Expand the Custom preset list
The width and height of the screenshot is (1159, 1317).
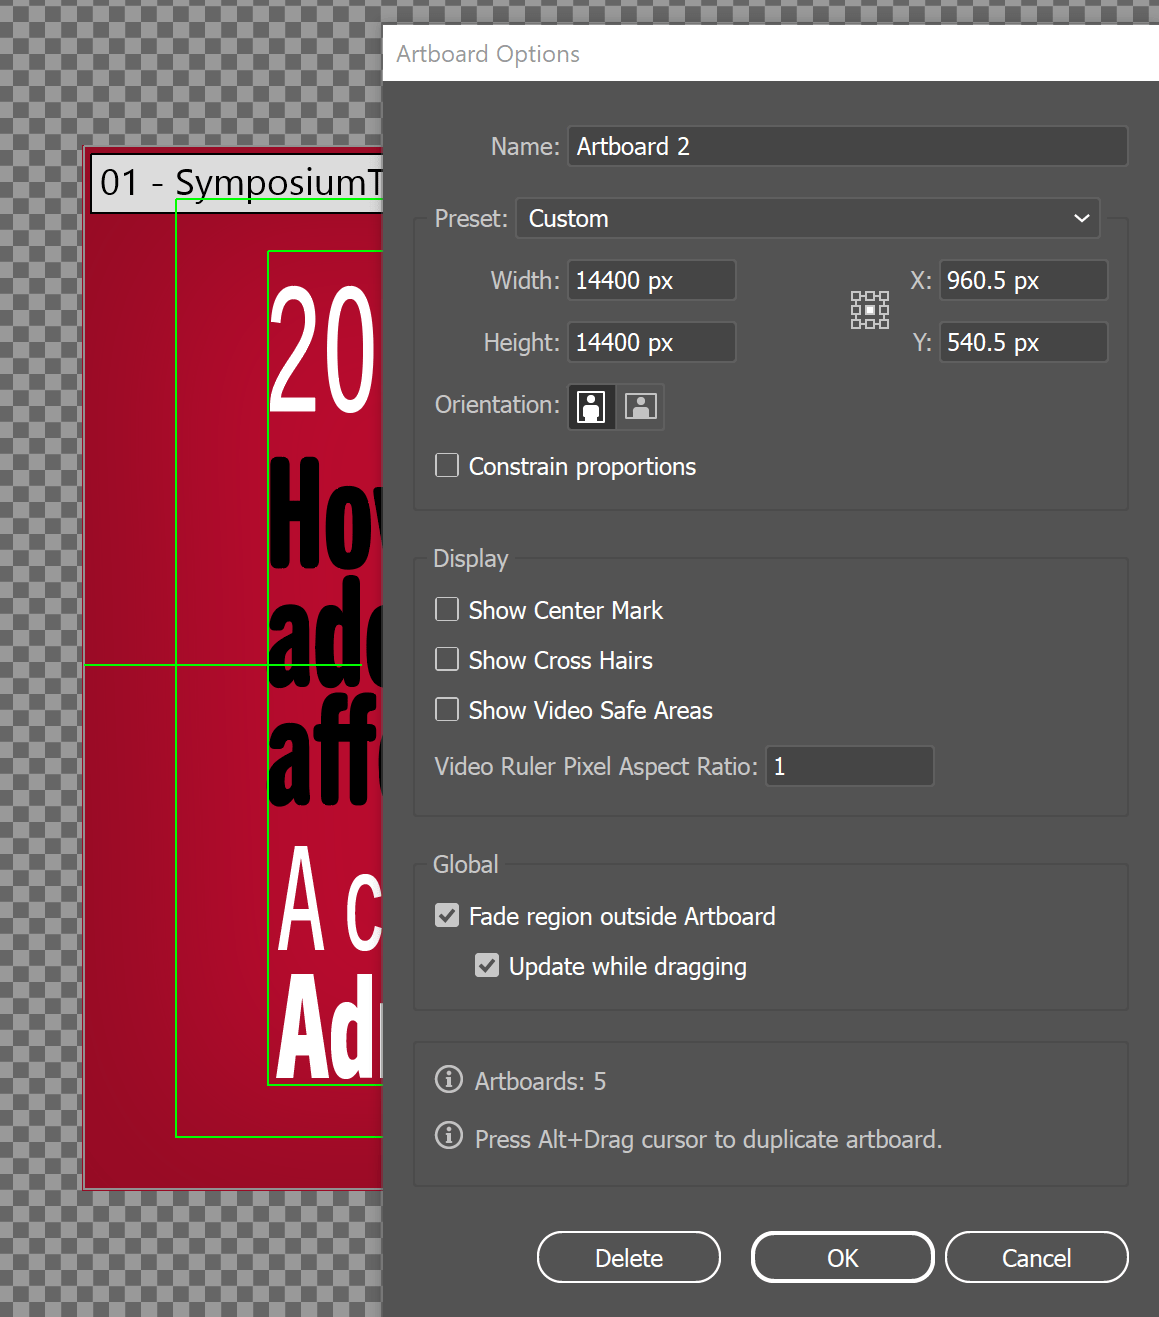coord(1080,218)
